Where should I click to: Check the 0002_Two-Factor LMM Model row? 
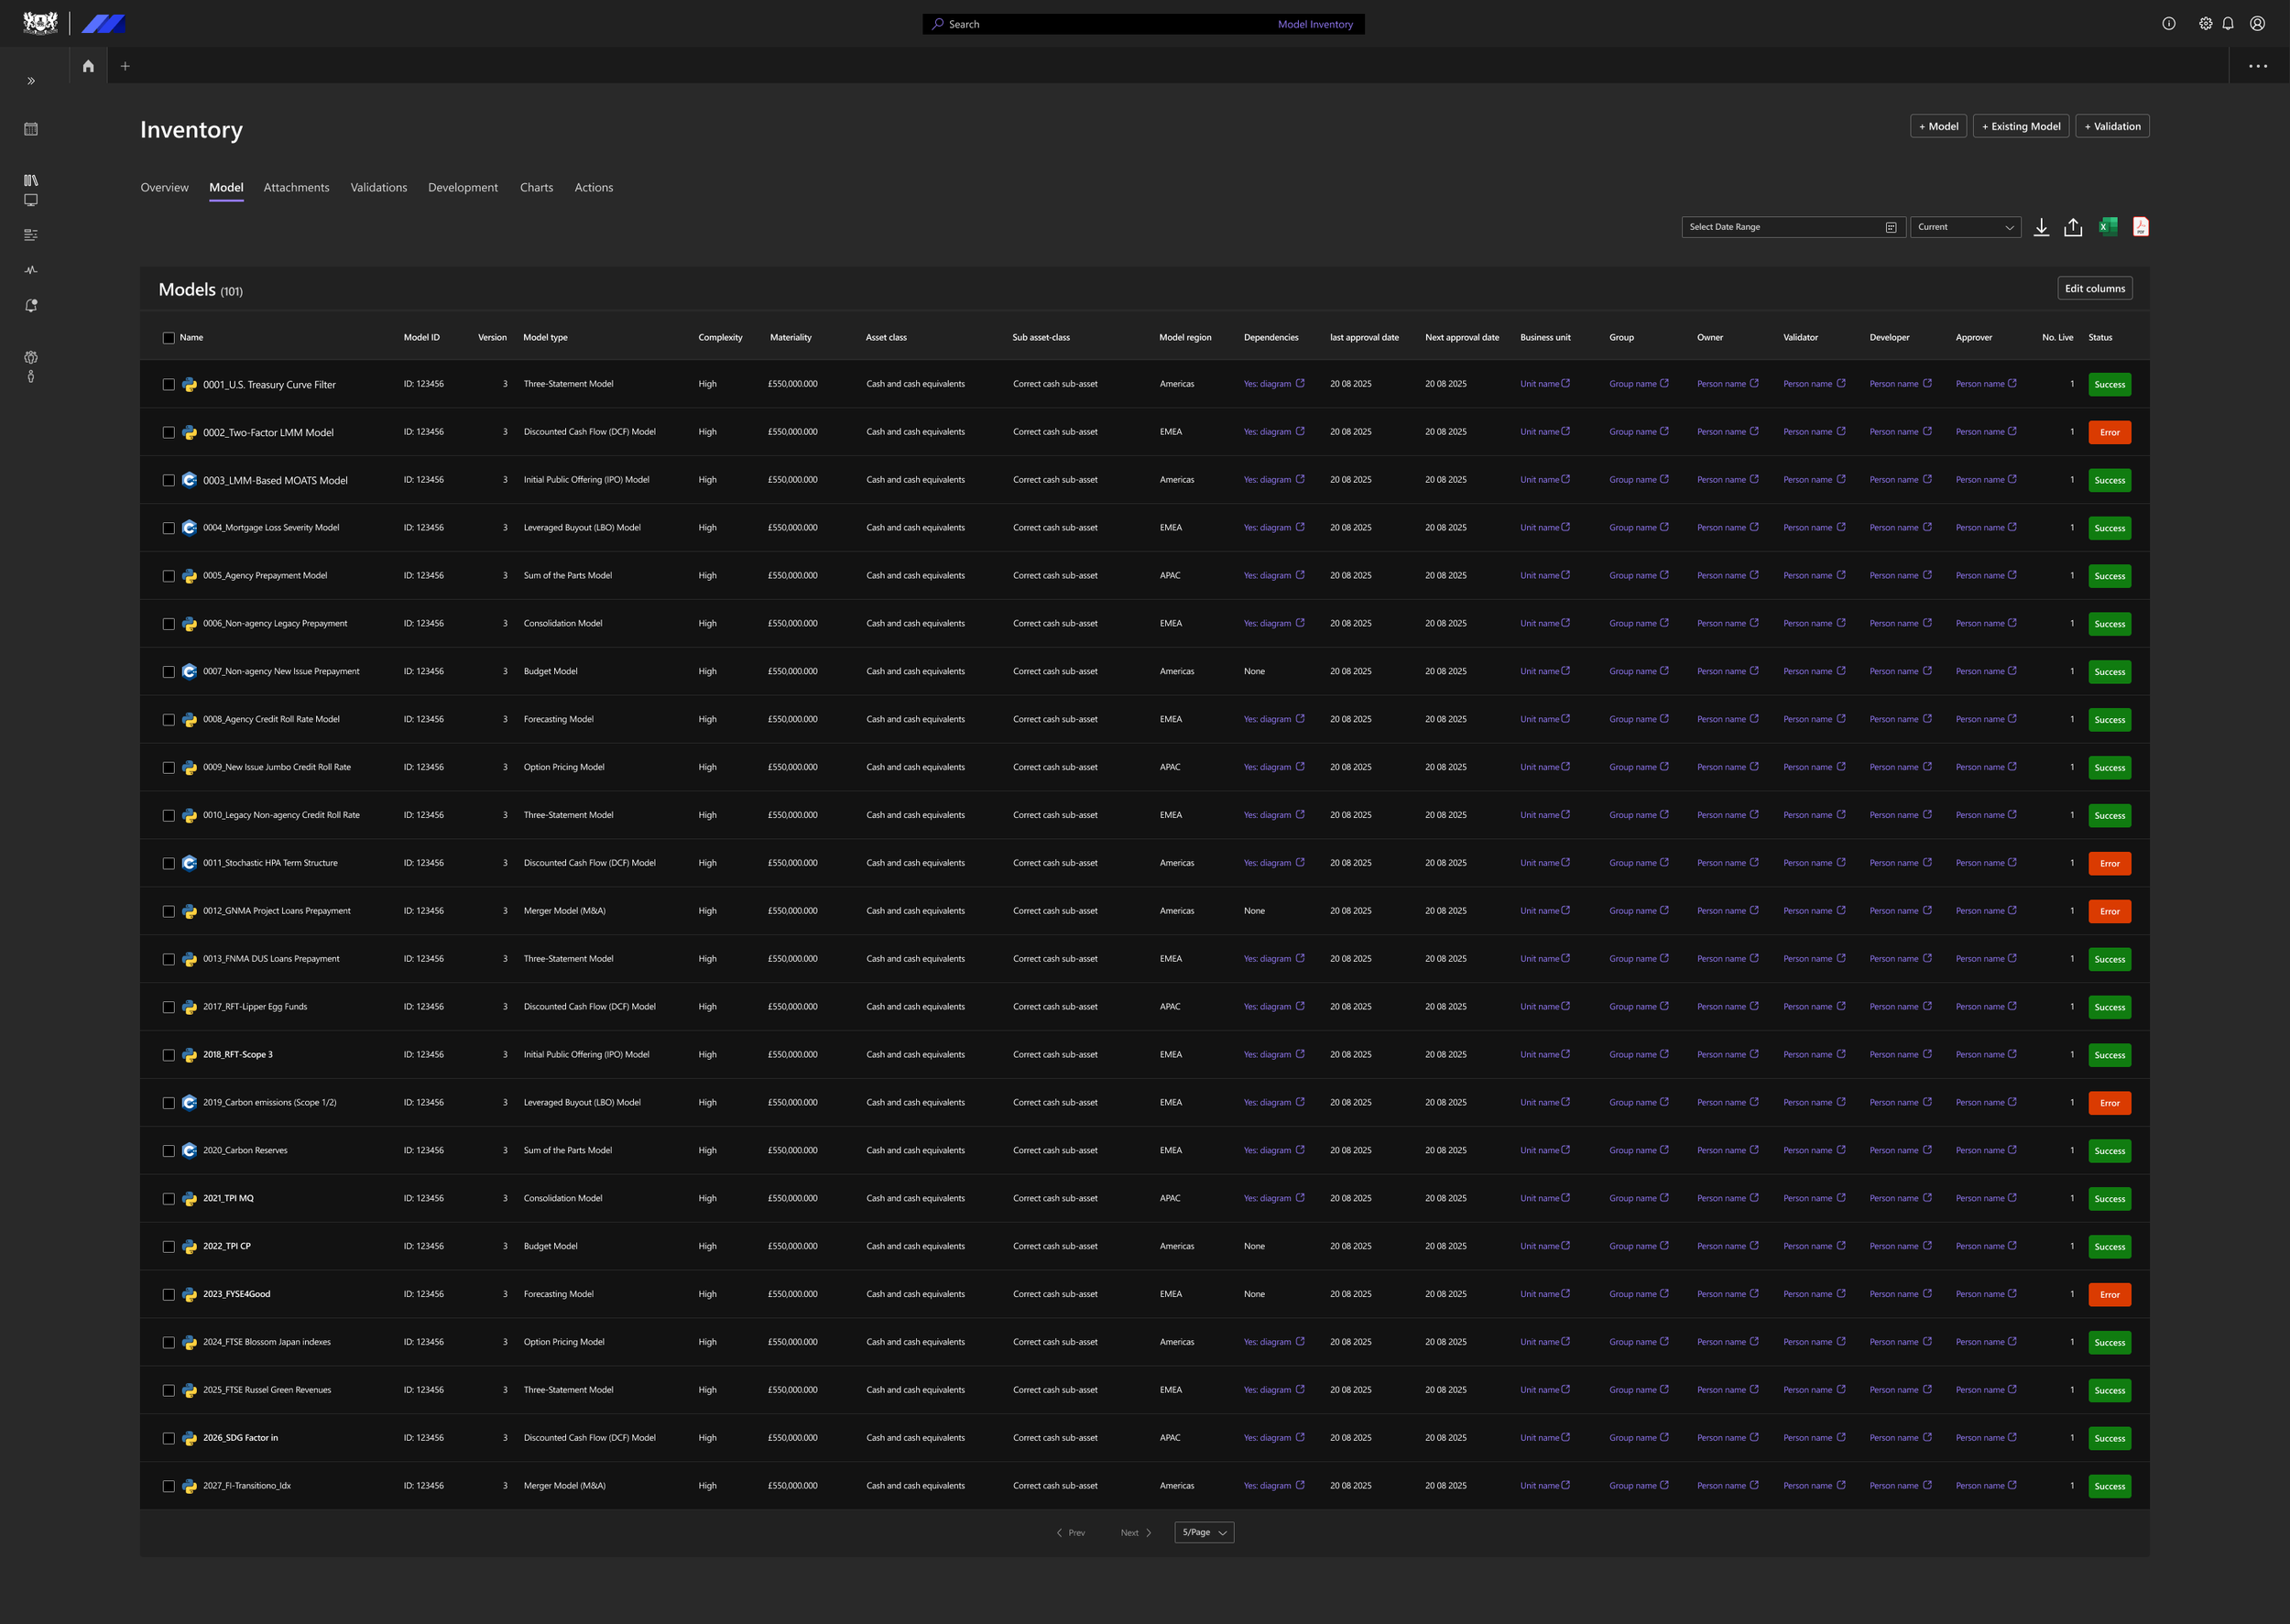[168, 433]
